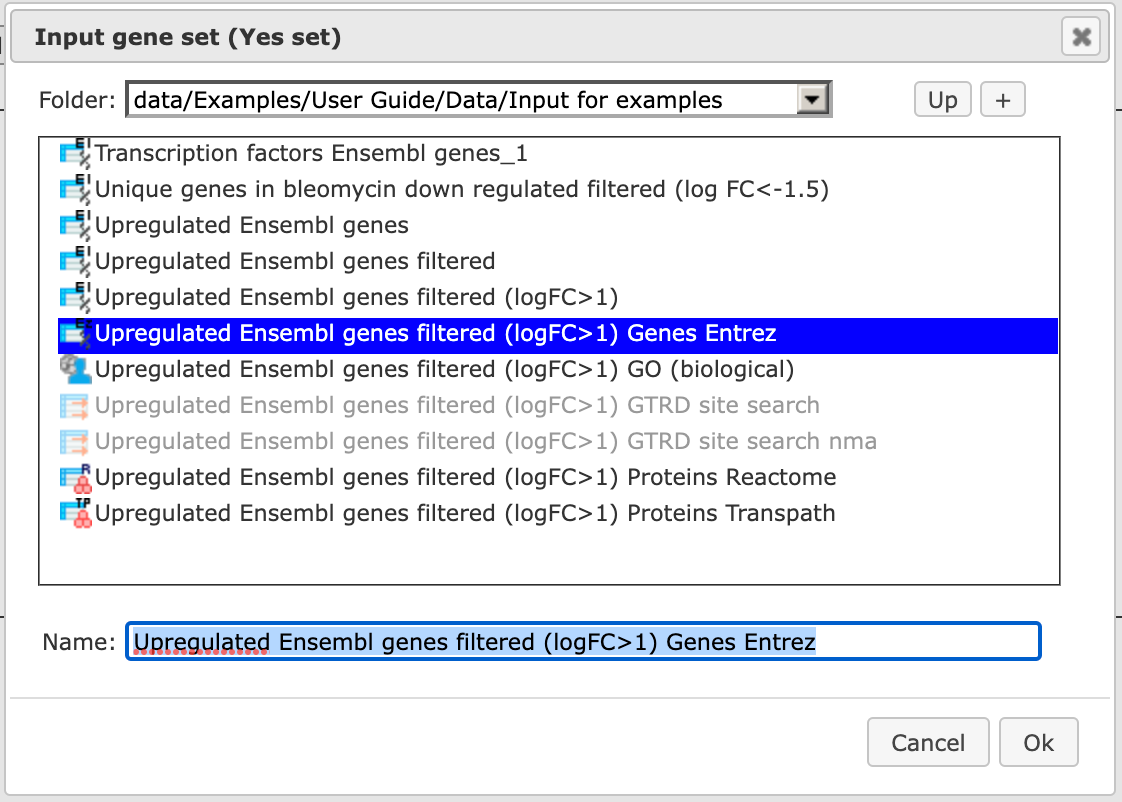This screenshot has width=1122, height=802.
Task: Click the GTRD site search track icon
Action: [x=74, y=406]
